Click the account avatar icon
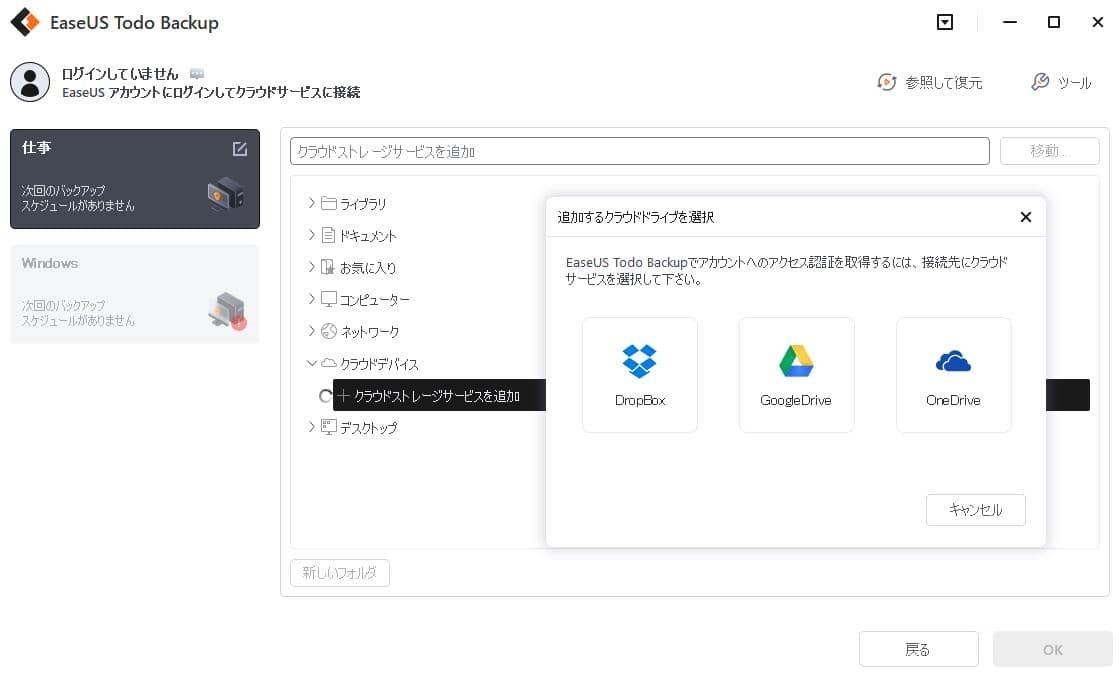Image resolution: width=1120 pixels, height=686 pixels. click(30, 82)
